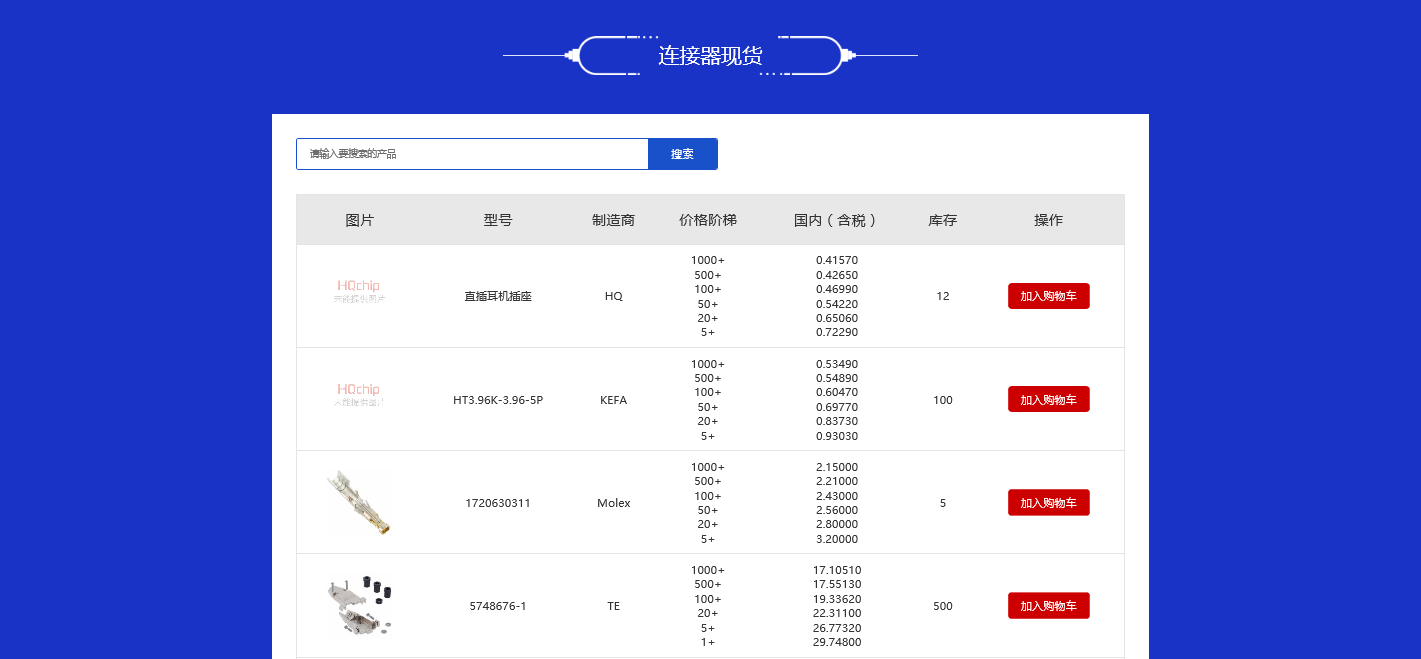Image resolution: width=1421 pixels, height=659 pixels.
Task: Click the product search input field
Action: 472,154
